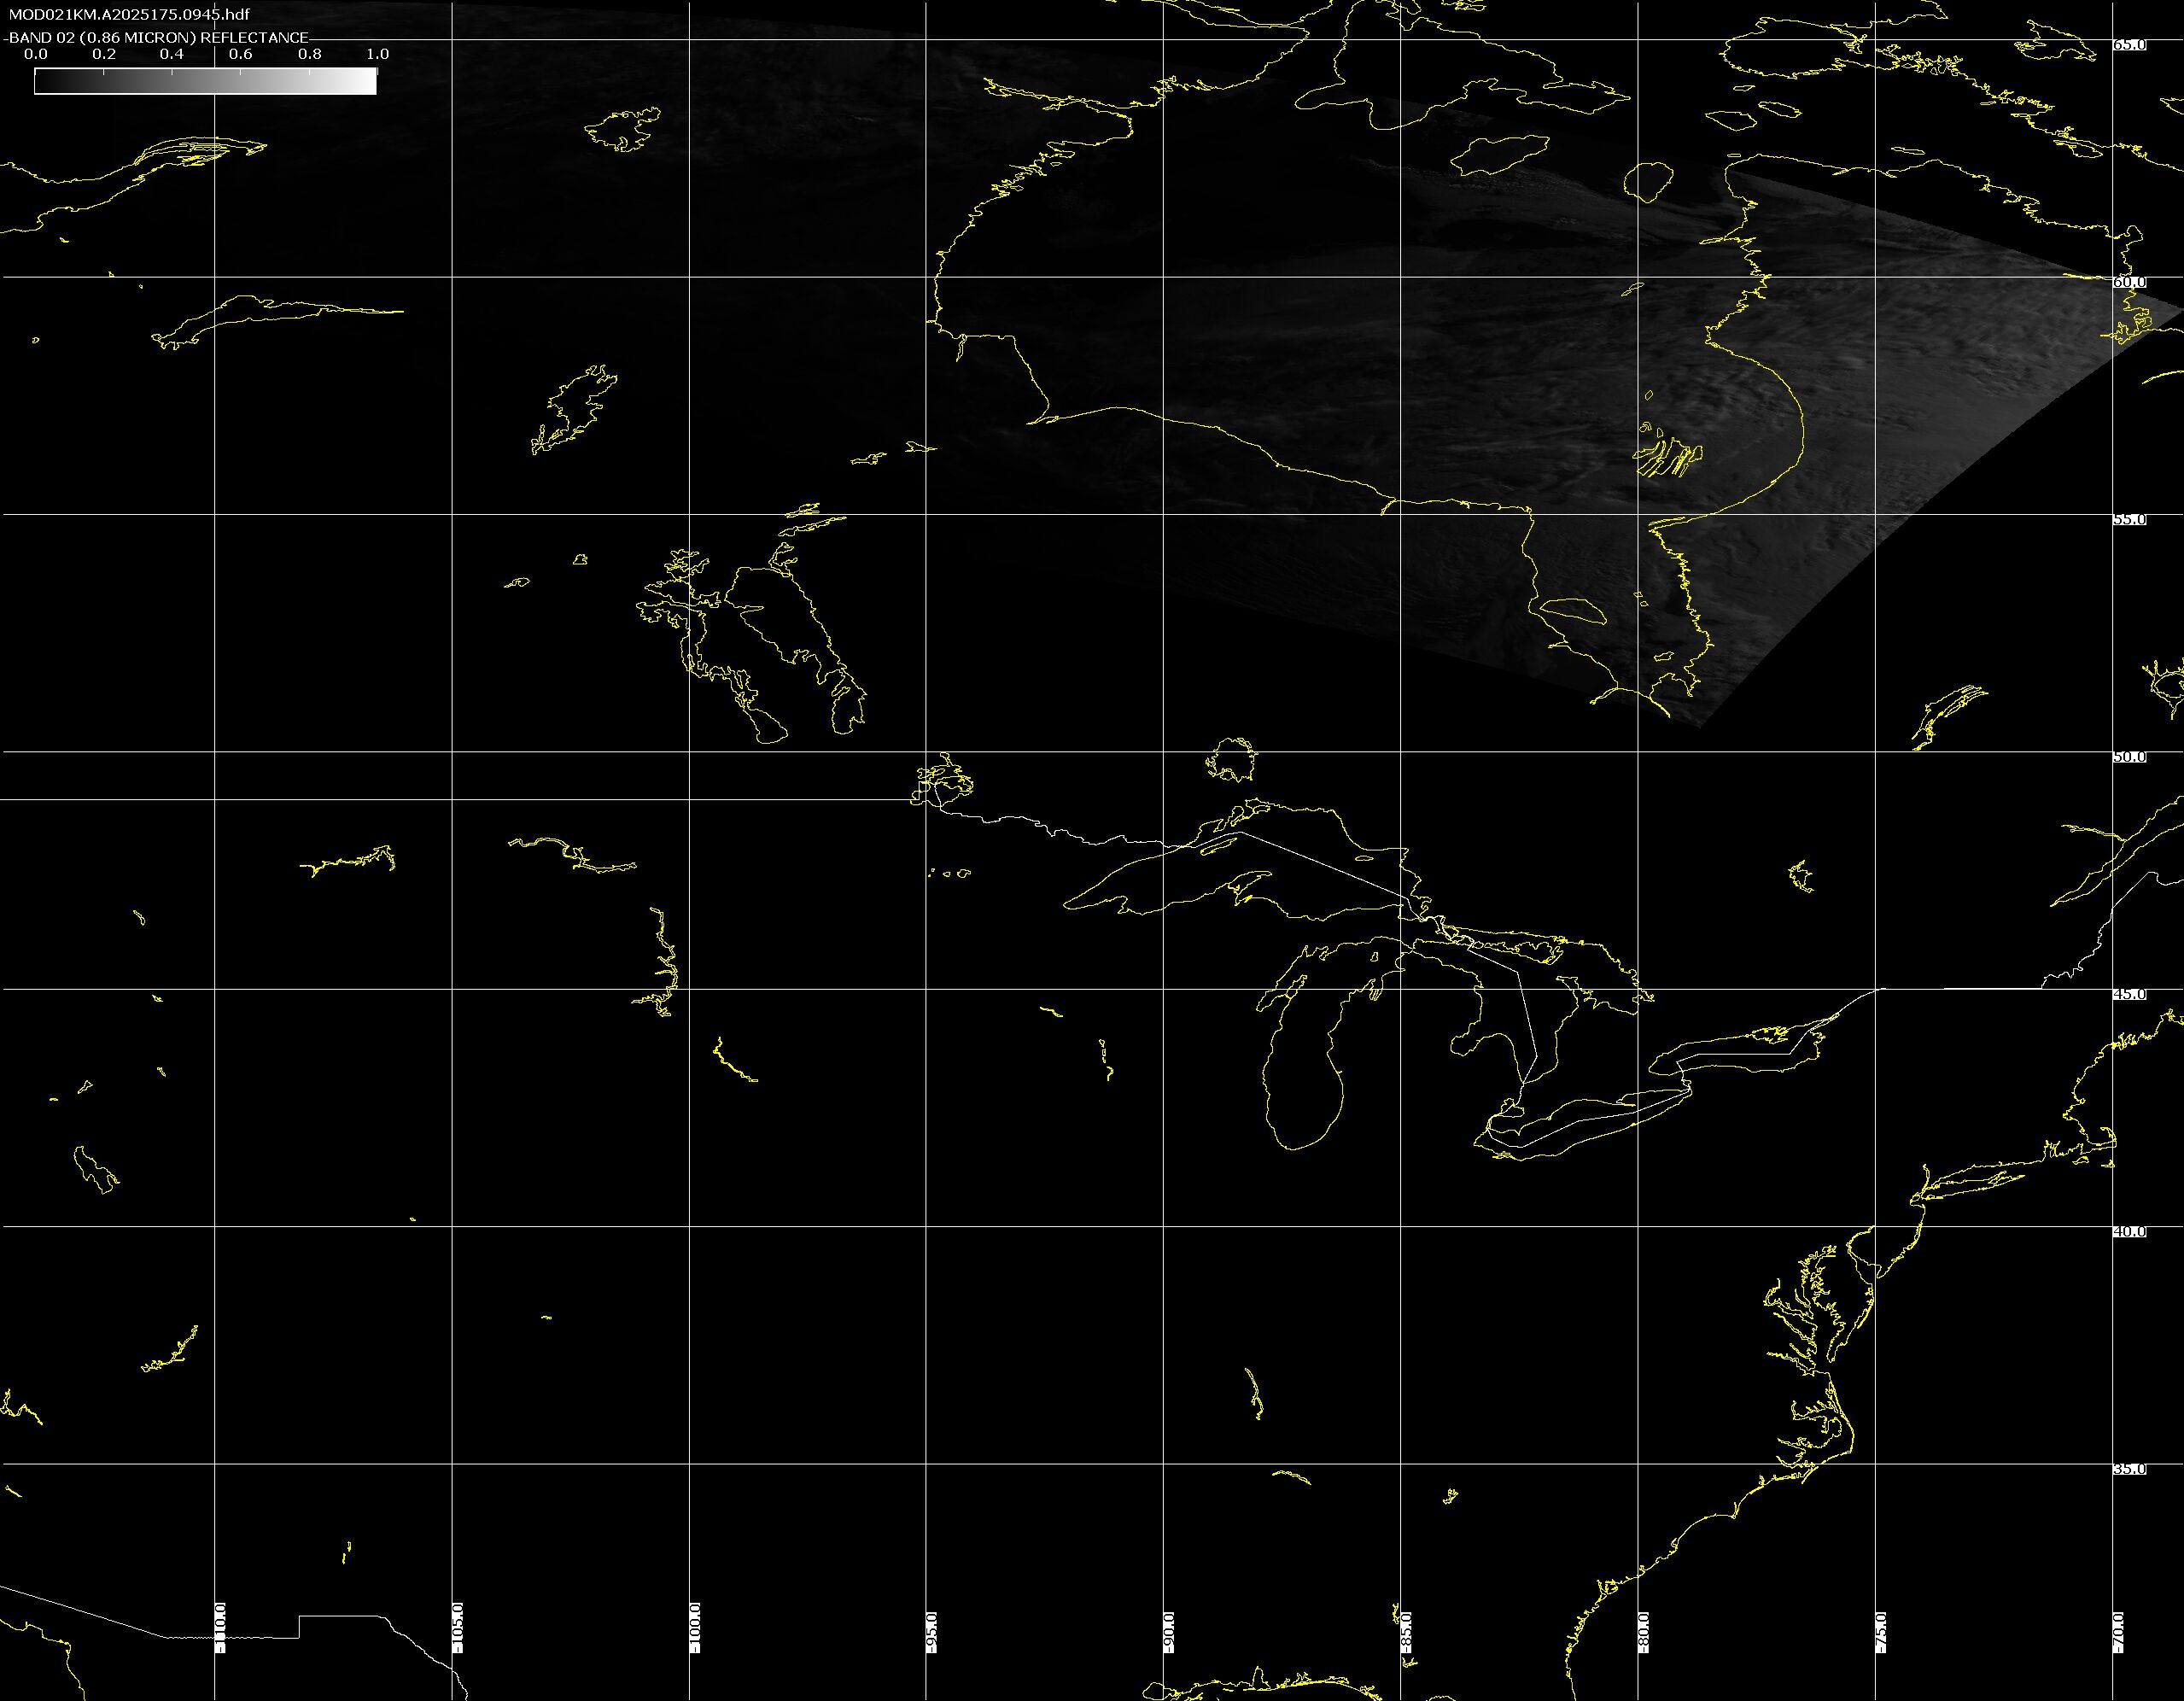Click the 55.0 latitude label

coord(2129,520)
